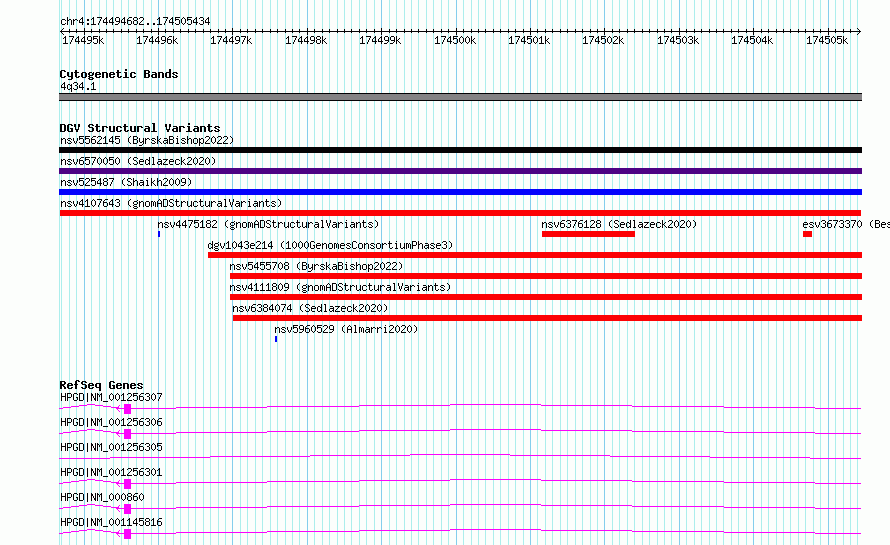The width and height of the screenshot is (890, 545).
Task: Click the nsv5455708 ByrskaBishop2022 red bar
Action: (x=546, y=276)
